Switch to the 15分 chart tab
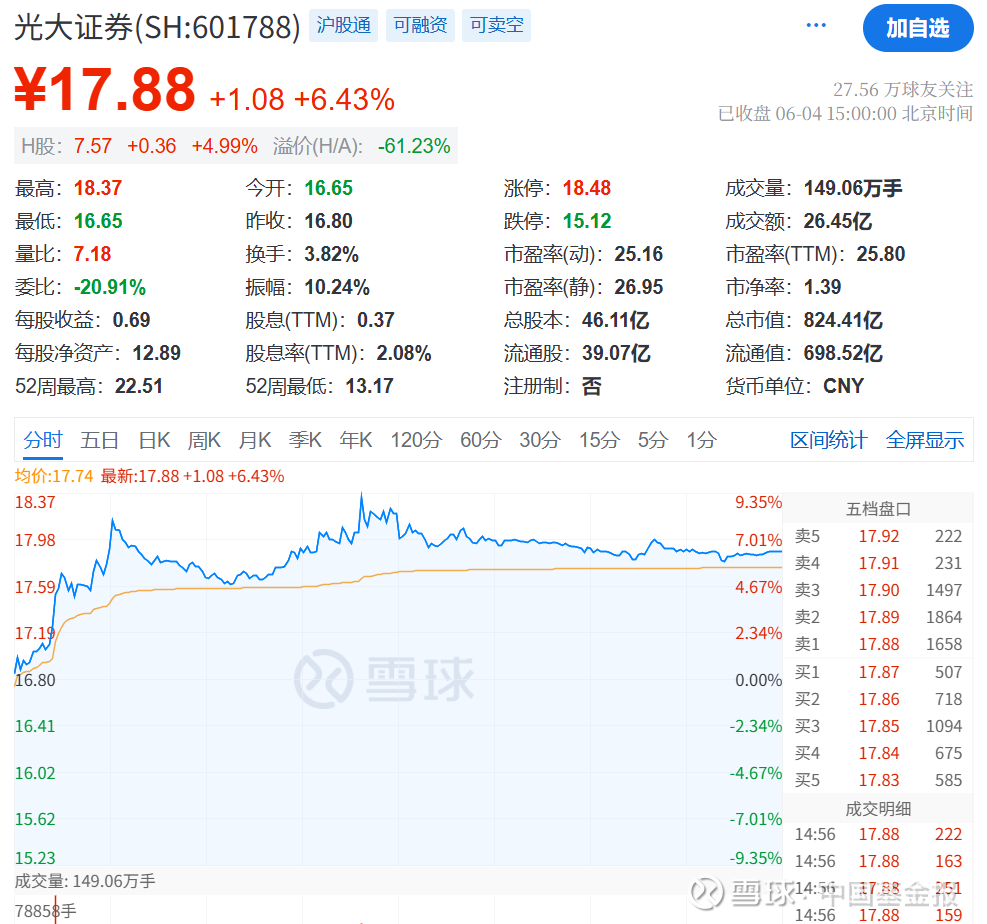Screen dimensions: 987x924 [599, 439]
